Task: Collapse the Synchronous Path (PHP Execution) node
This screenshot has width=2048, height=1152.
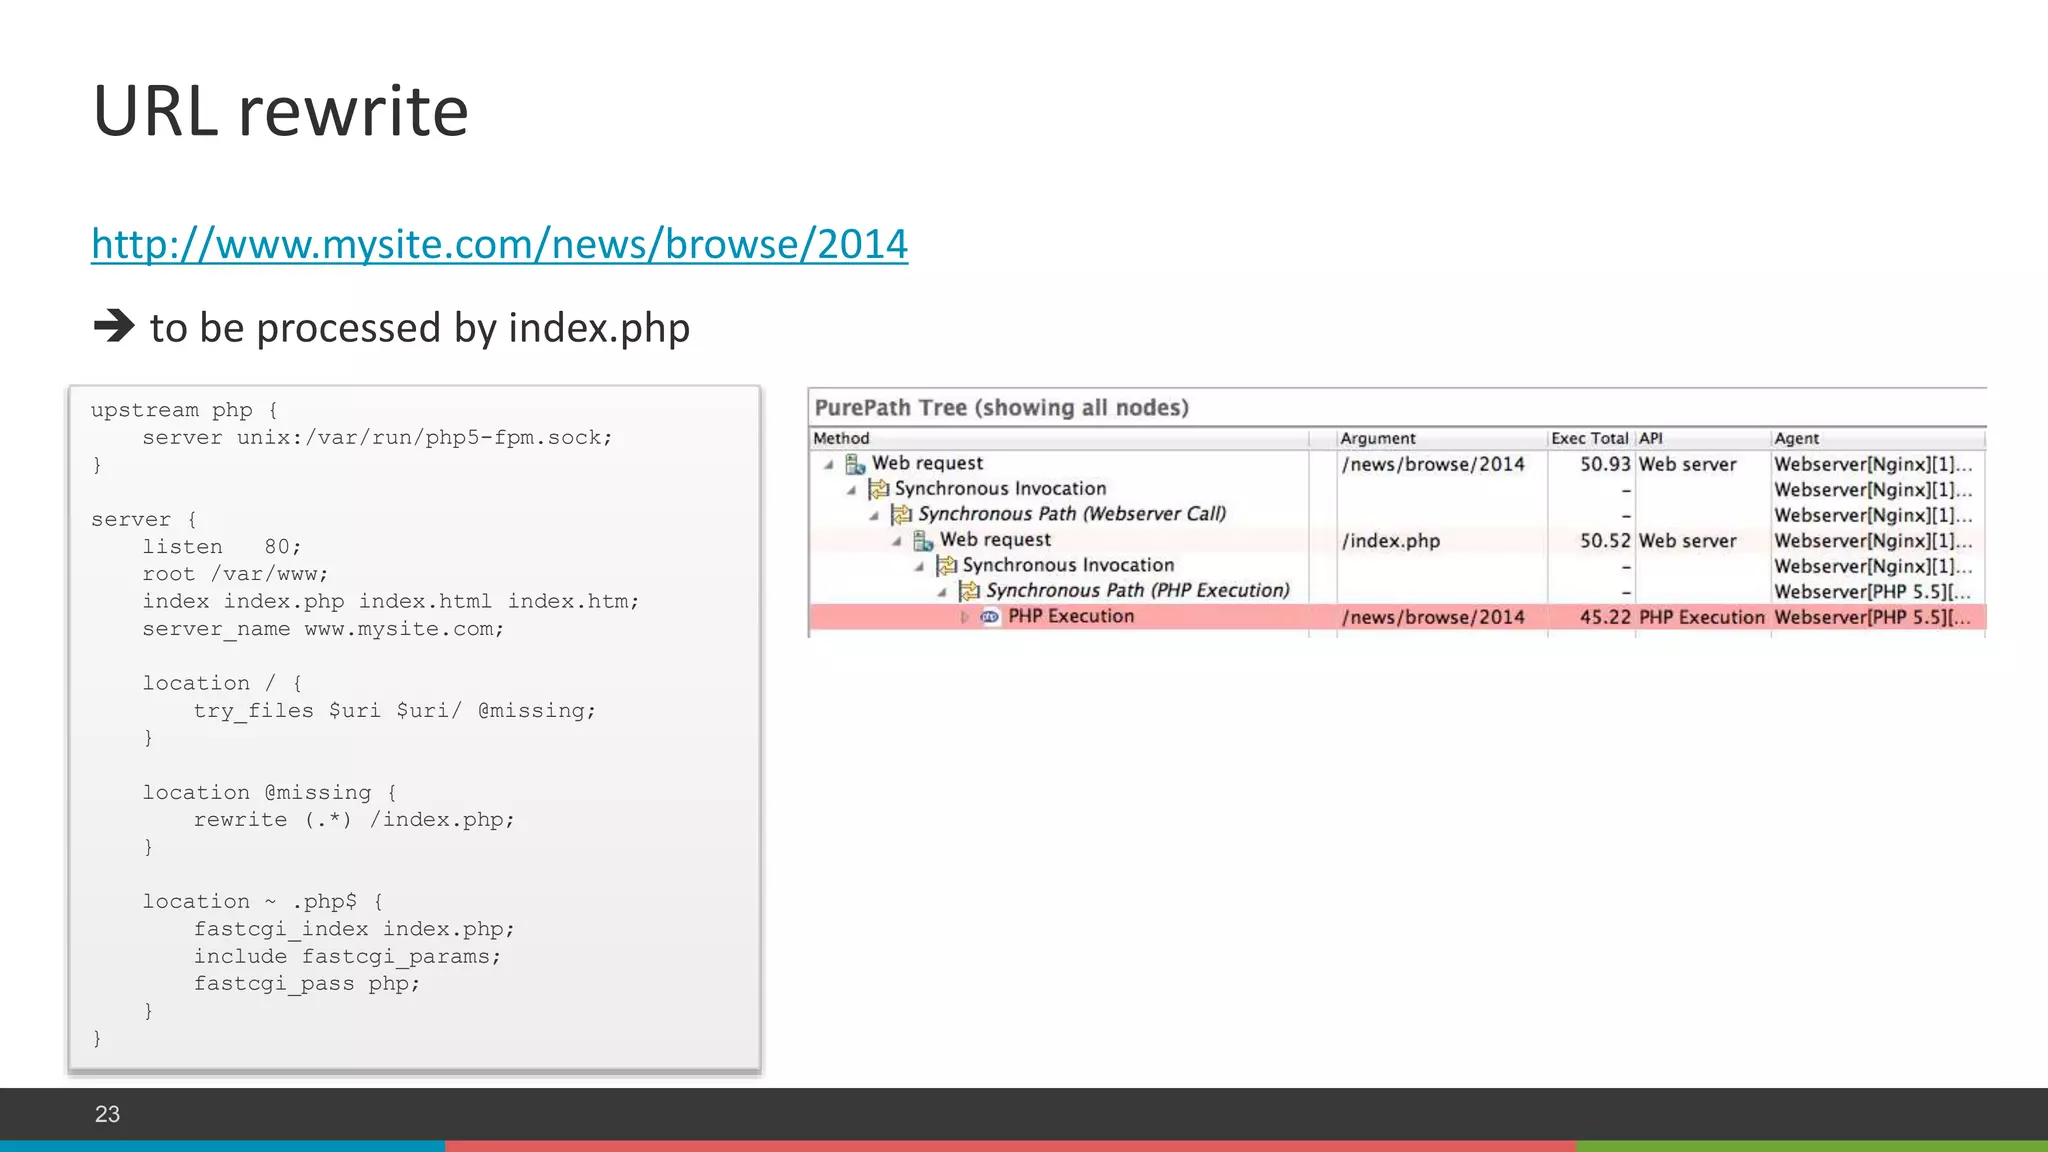Action: [x=942, y=592]
